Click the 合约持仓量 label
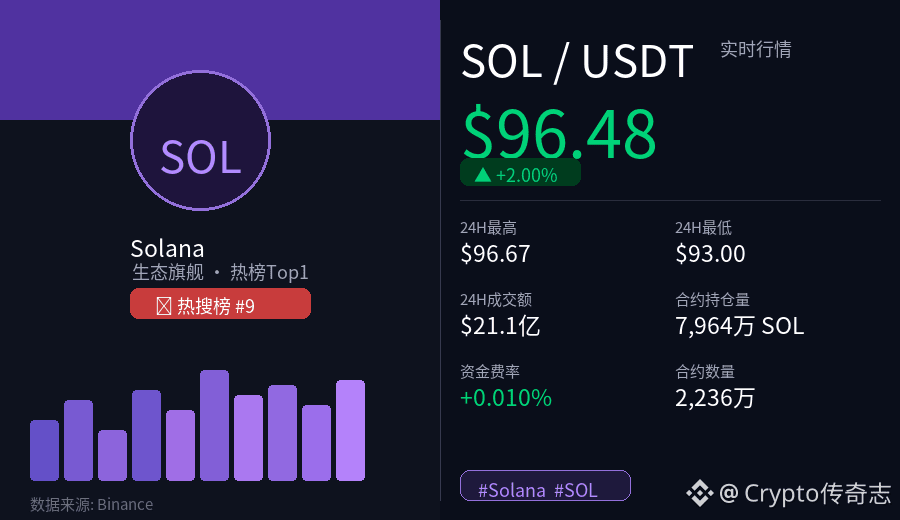Image resolution: width=900 pixels, height=520 pixels. click(712, 300)
